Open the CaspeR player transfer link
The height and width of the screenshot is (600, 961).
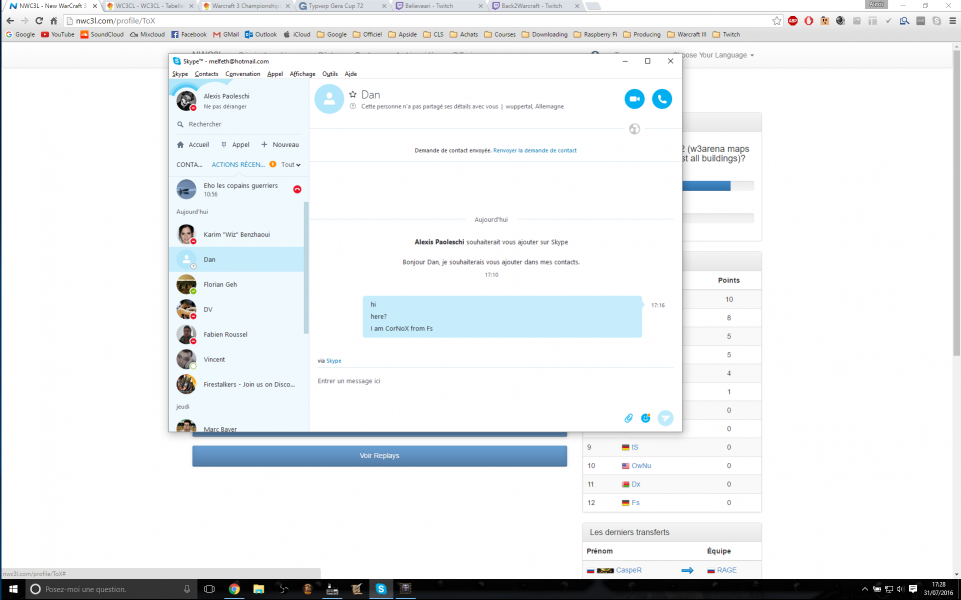click(x=628, y=570)
